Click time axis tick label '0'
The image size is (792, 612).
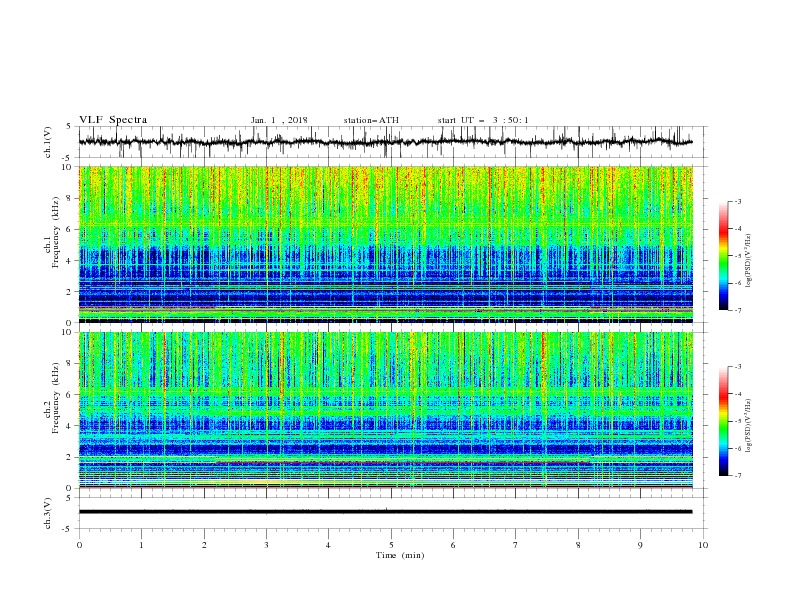(x=79, y=545)
